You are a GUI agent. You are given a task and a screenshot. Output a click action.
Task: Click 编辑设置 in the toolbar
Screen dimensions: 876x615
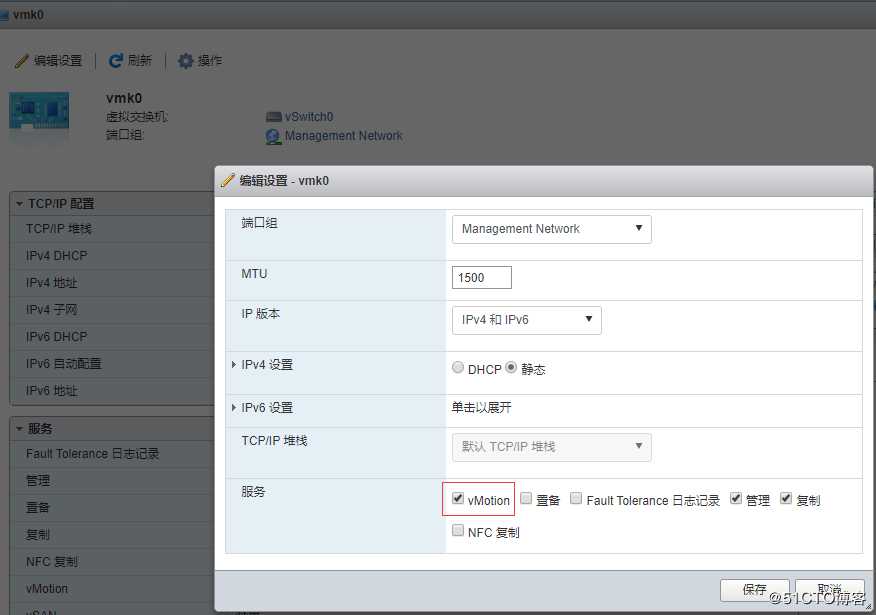click(58, 60)
